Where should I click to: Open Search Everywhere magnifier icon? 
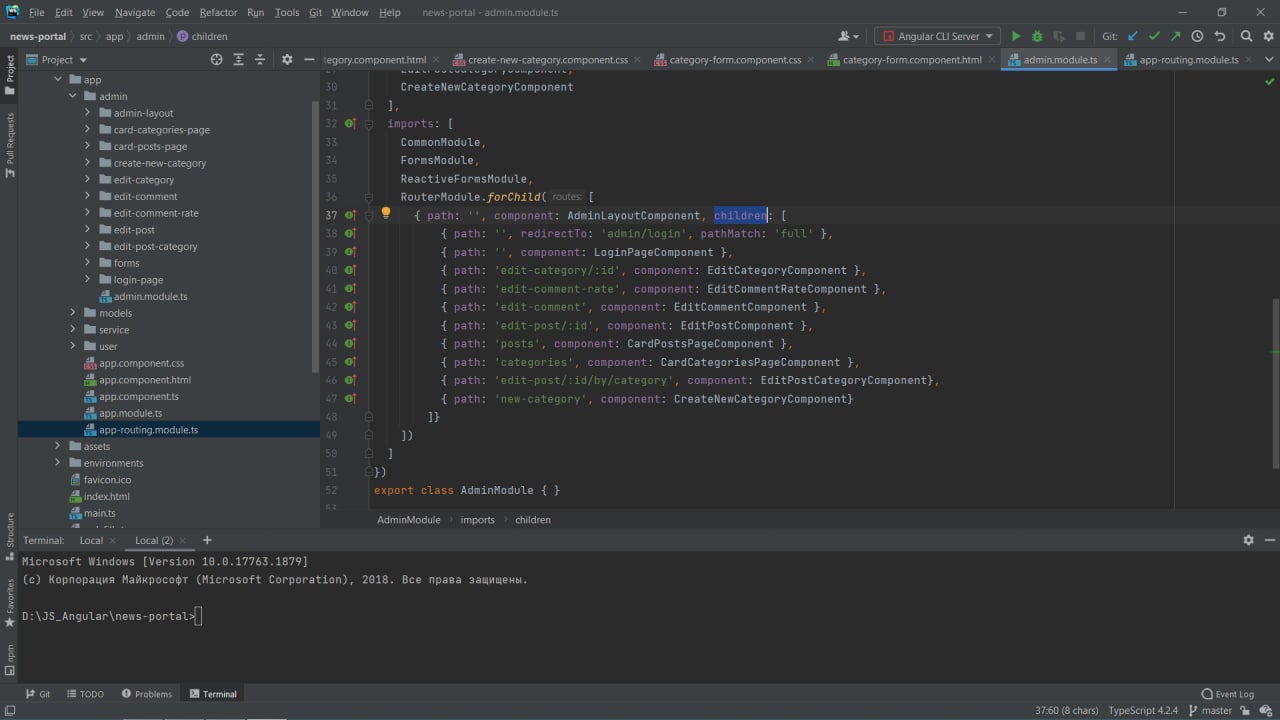(x=1246, y=36)
